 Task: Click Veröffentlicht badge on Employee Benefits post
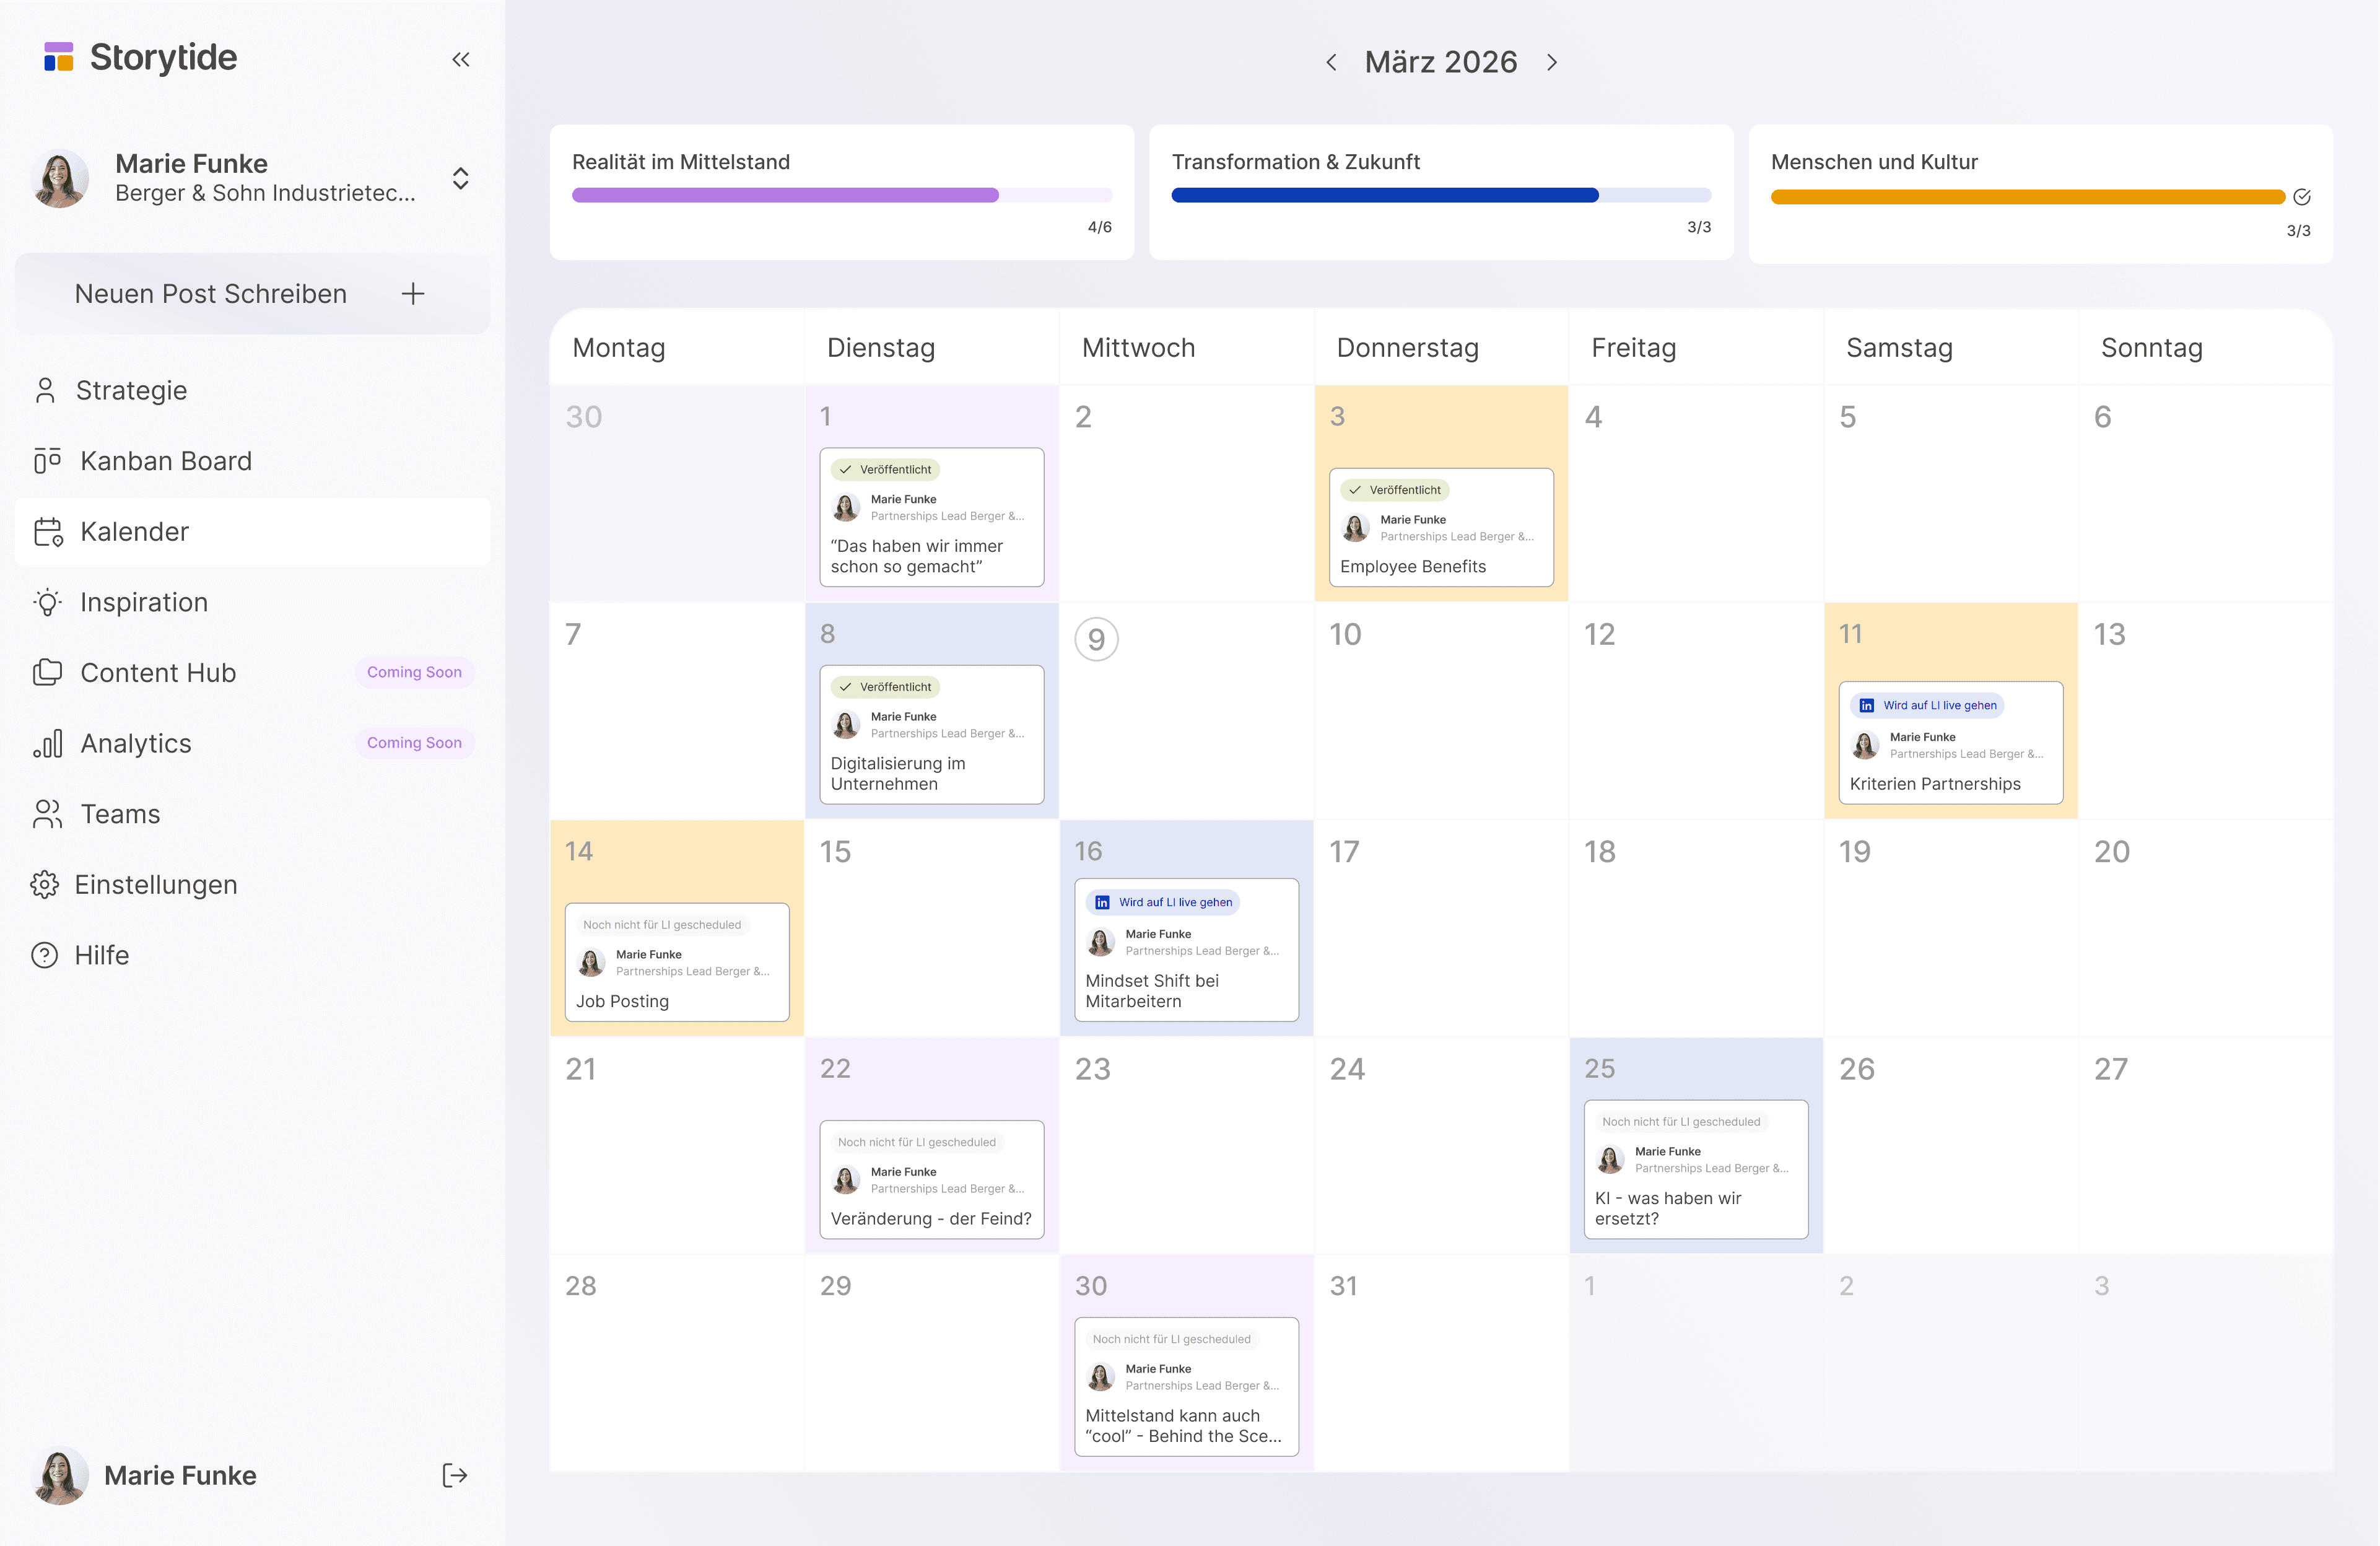coord(1395,490)
